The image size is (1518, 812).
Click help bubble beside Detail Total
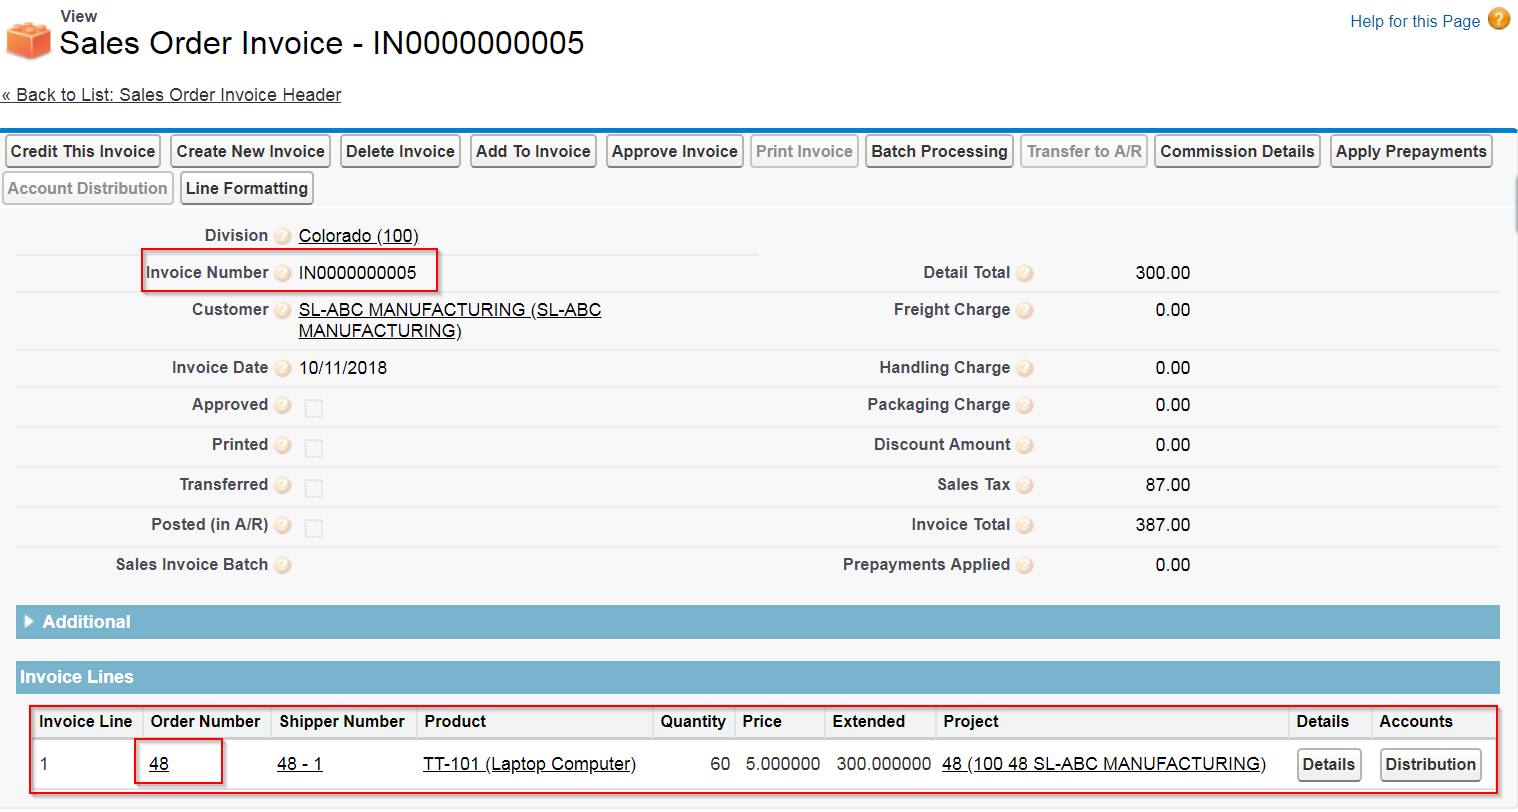coord(1025,273)
